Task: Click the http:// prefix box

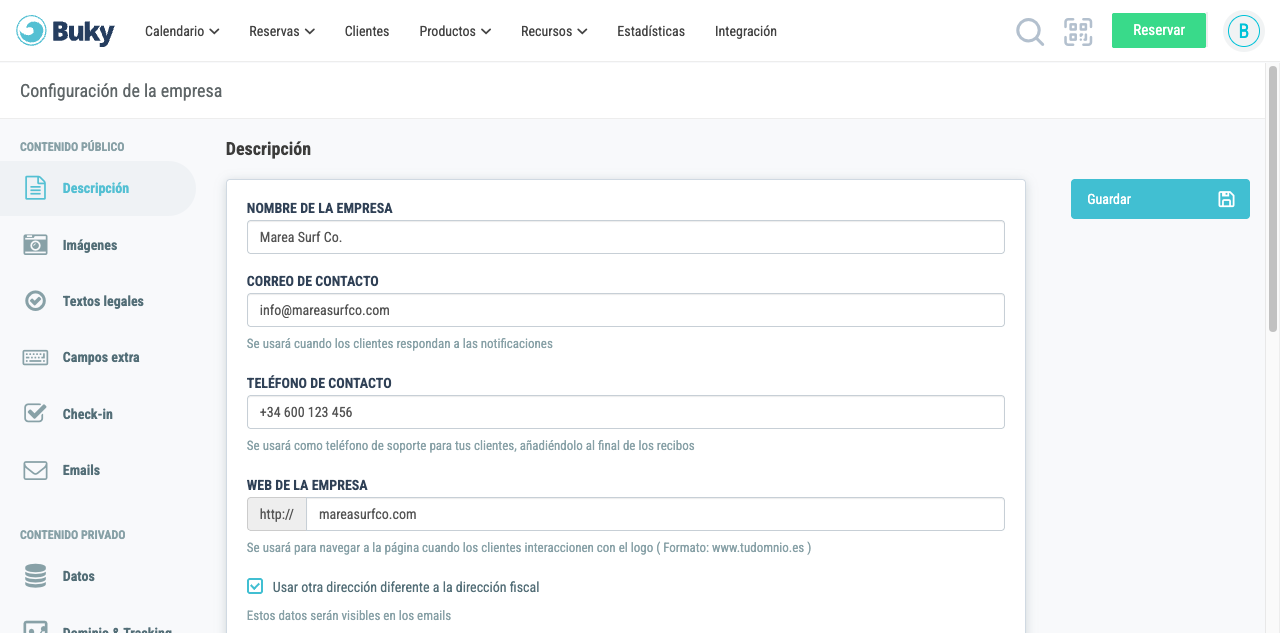Action: (x=276, y=514)
